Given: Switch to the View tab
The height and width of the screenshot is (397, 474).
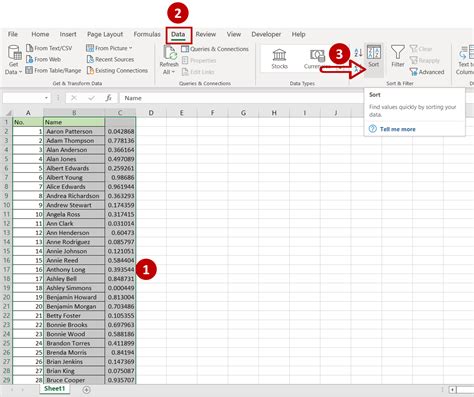Looking at the screenshot, I should pyautogui.click(x=234, y=34).
